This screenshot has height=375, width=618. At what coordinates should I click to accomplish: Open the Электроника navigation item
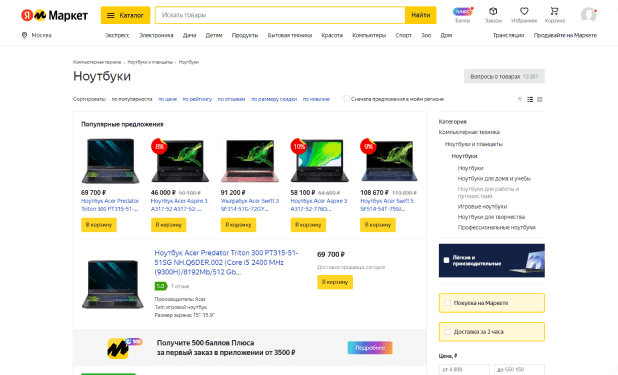coord(156,35)
